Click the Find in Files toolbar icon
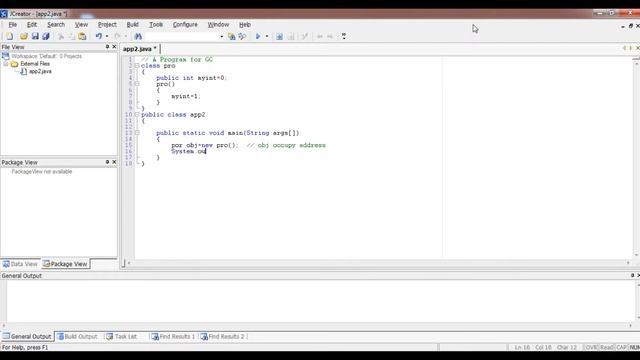 pos(231,36)
